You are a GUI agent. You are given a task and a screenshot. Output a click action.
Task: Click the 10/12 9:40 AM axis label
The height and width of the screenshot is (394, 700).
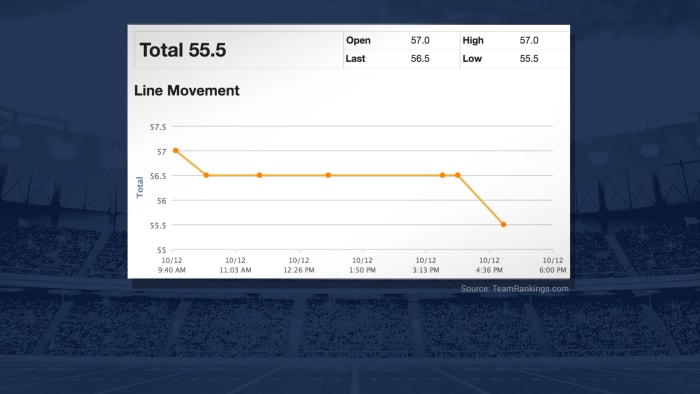click(171, 265)
